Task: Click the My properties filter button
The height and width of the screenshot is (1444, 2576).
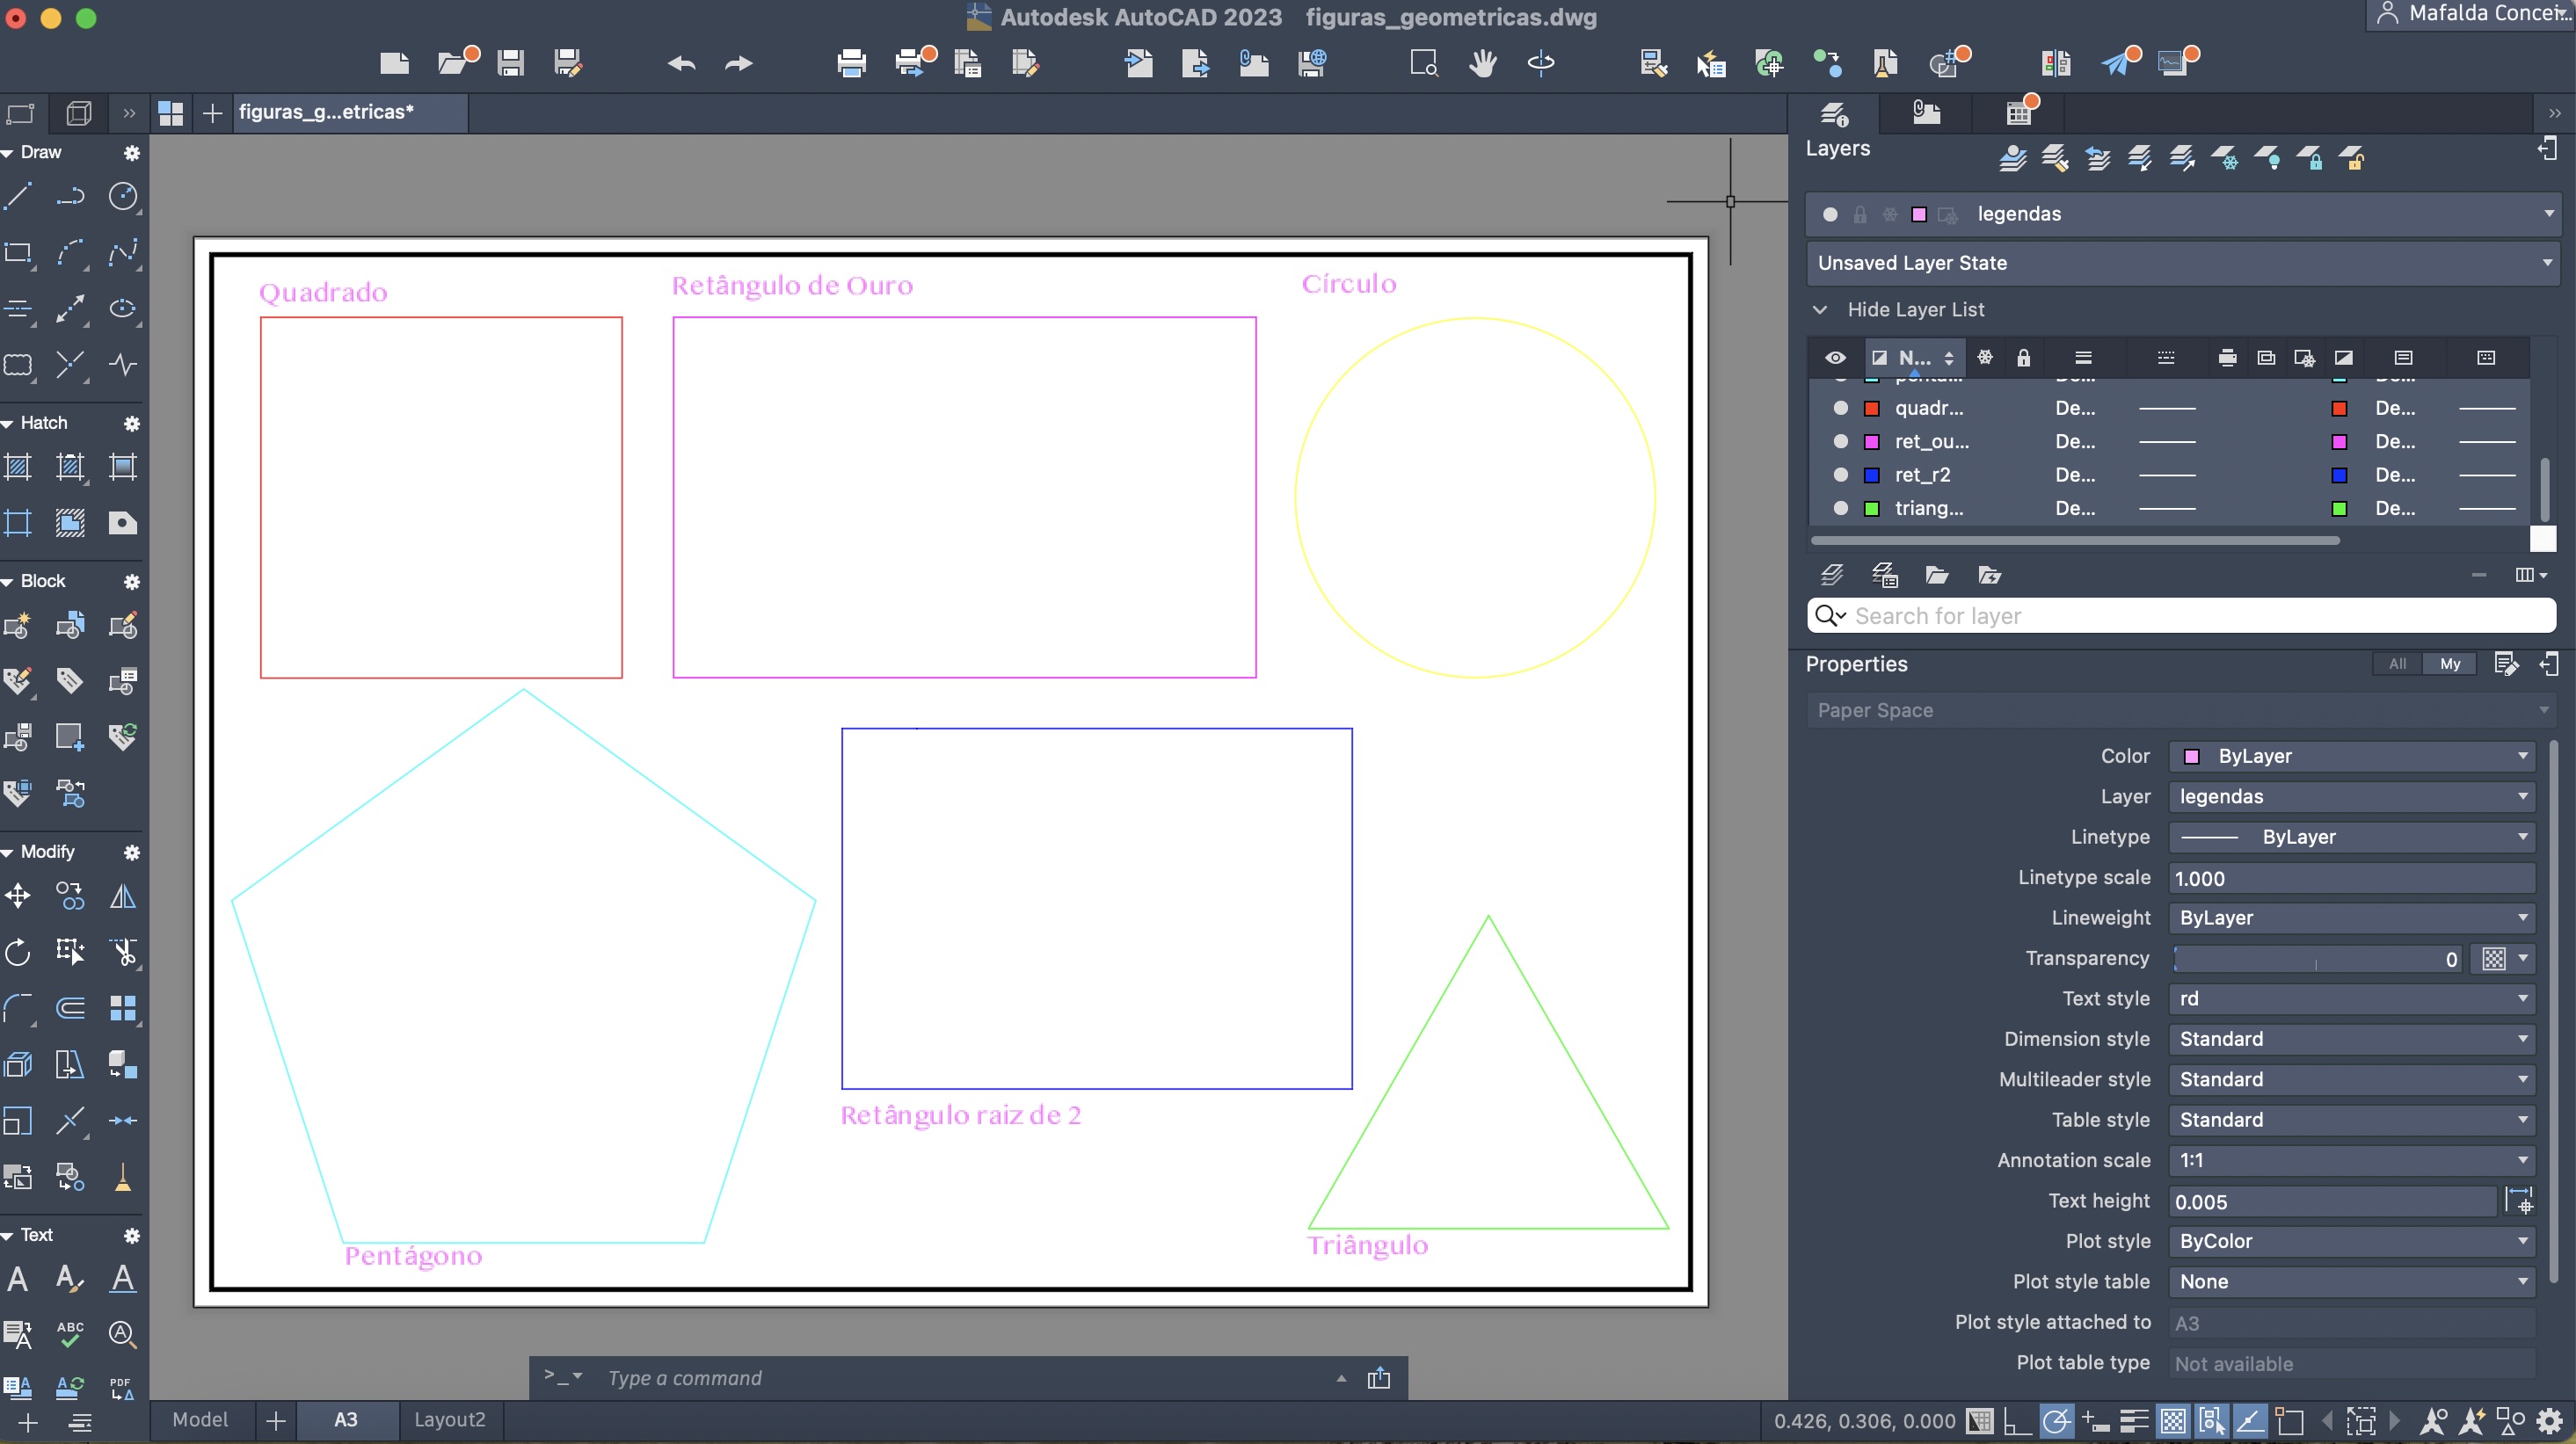Action: [x=2449, y=664]
